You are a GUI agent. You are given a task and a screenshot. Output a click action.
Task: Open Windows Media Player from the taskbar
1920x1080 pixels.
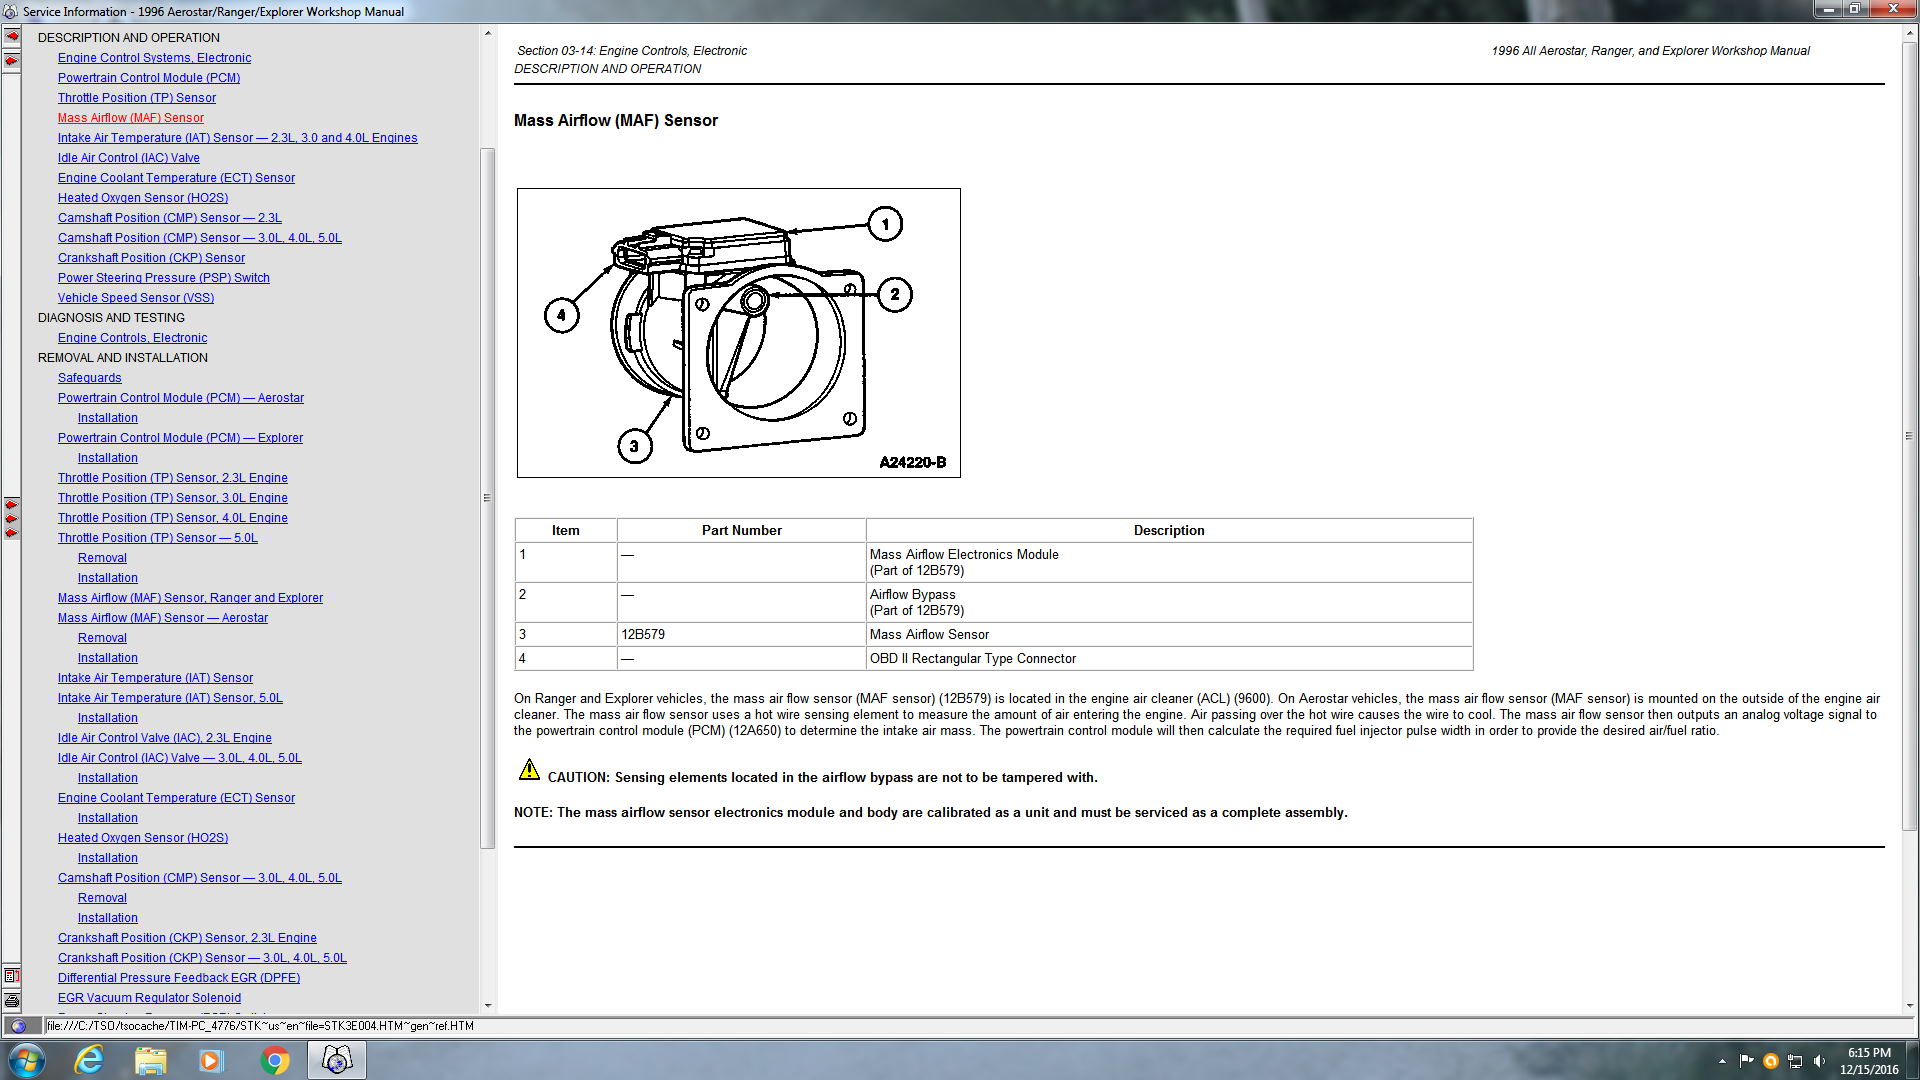[x=211, y=1060]
